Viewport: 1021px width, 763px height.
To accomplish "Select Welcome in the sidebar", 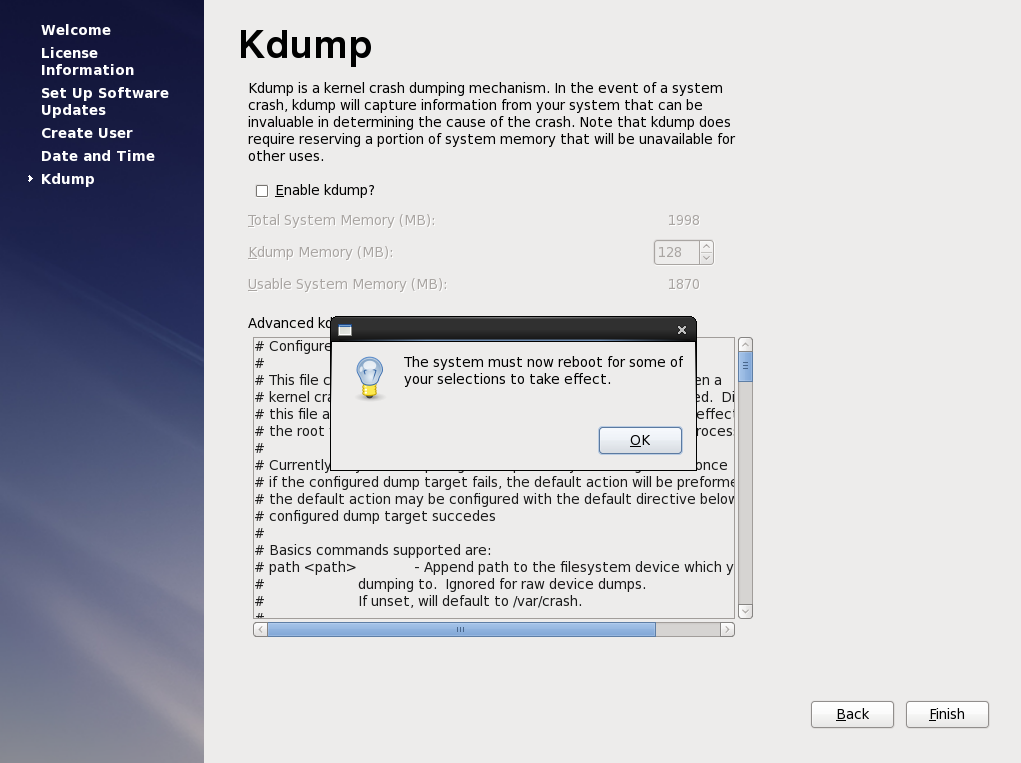I will pos(76,30).
